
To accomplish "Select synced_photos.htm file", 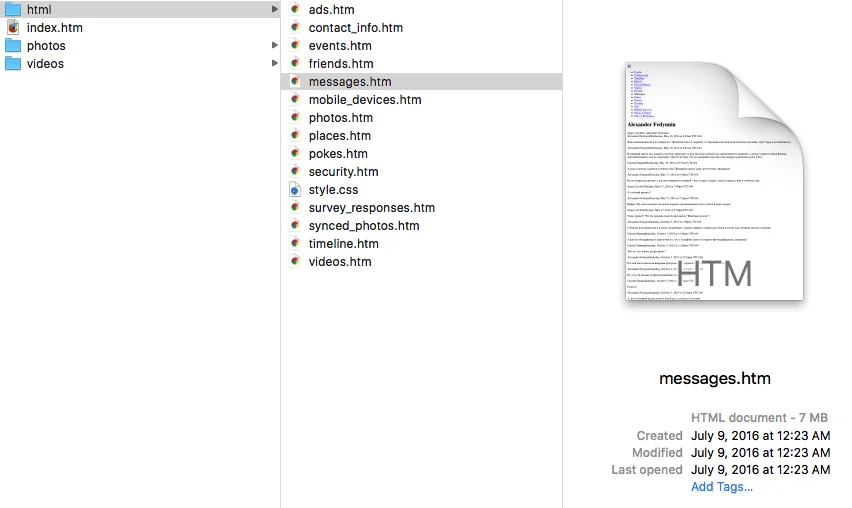I will [364, 226].
